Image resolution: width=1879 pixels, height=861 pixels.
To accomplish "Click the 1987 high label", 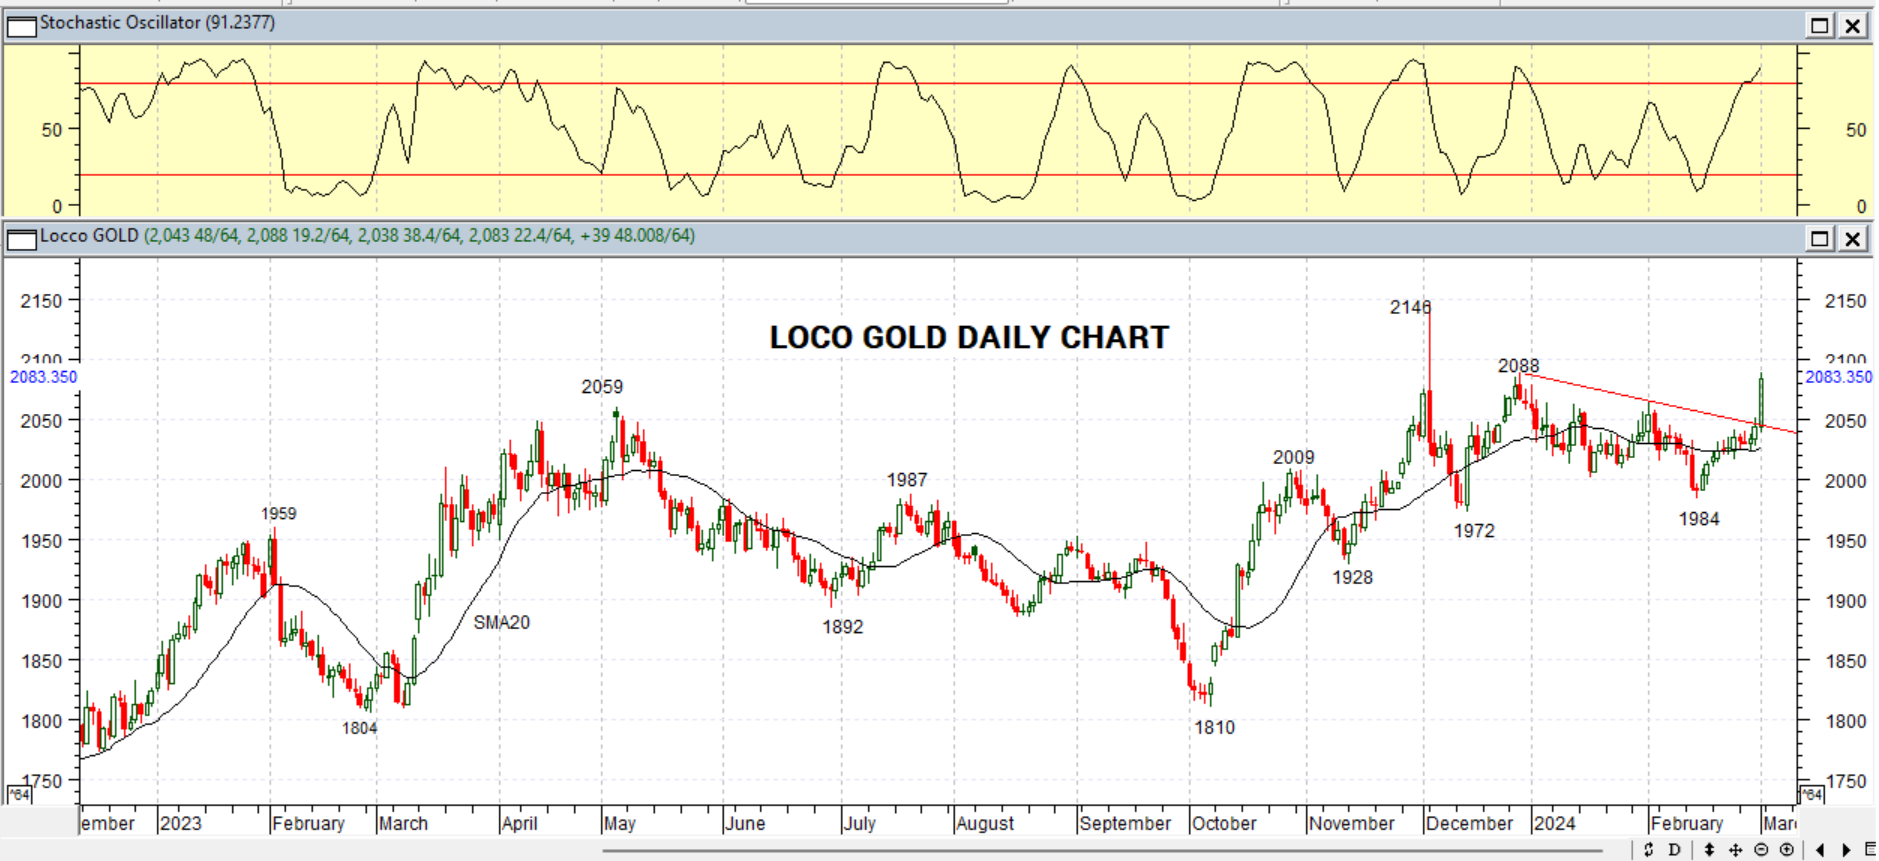I will [x=907, y=480].
